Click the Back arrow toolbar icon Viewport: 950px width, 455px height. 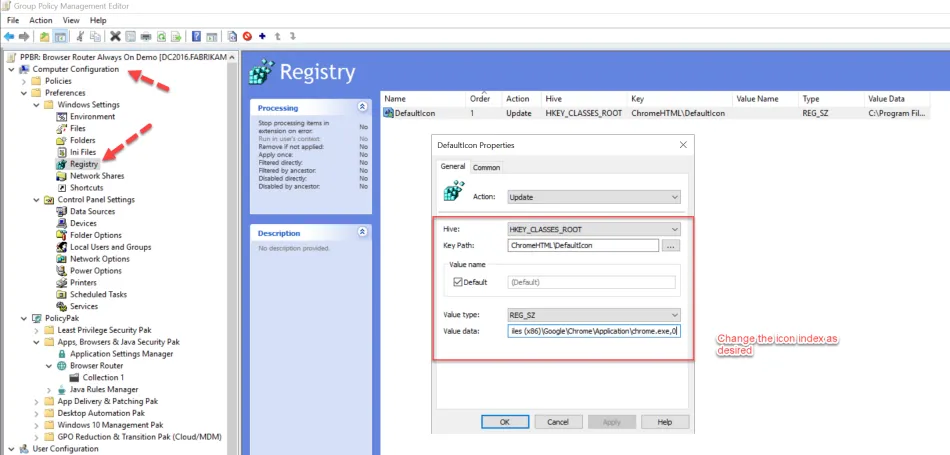tap(9, 36)
